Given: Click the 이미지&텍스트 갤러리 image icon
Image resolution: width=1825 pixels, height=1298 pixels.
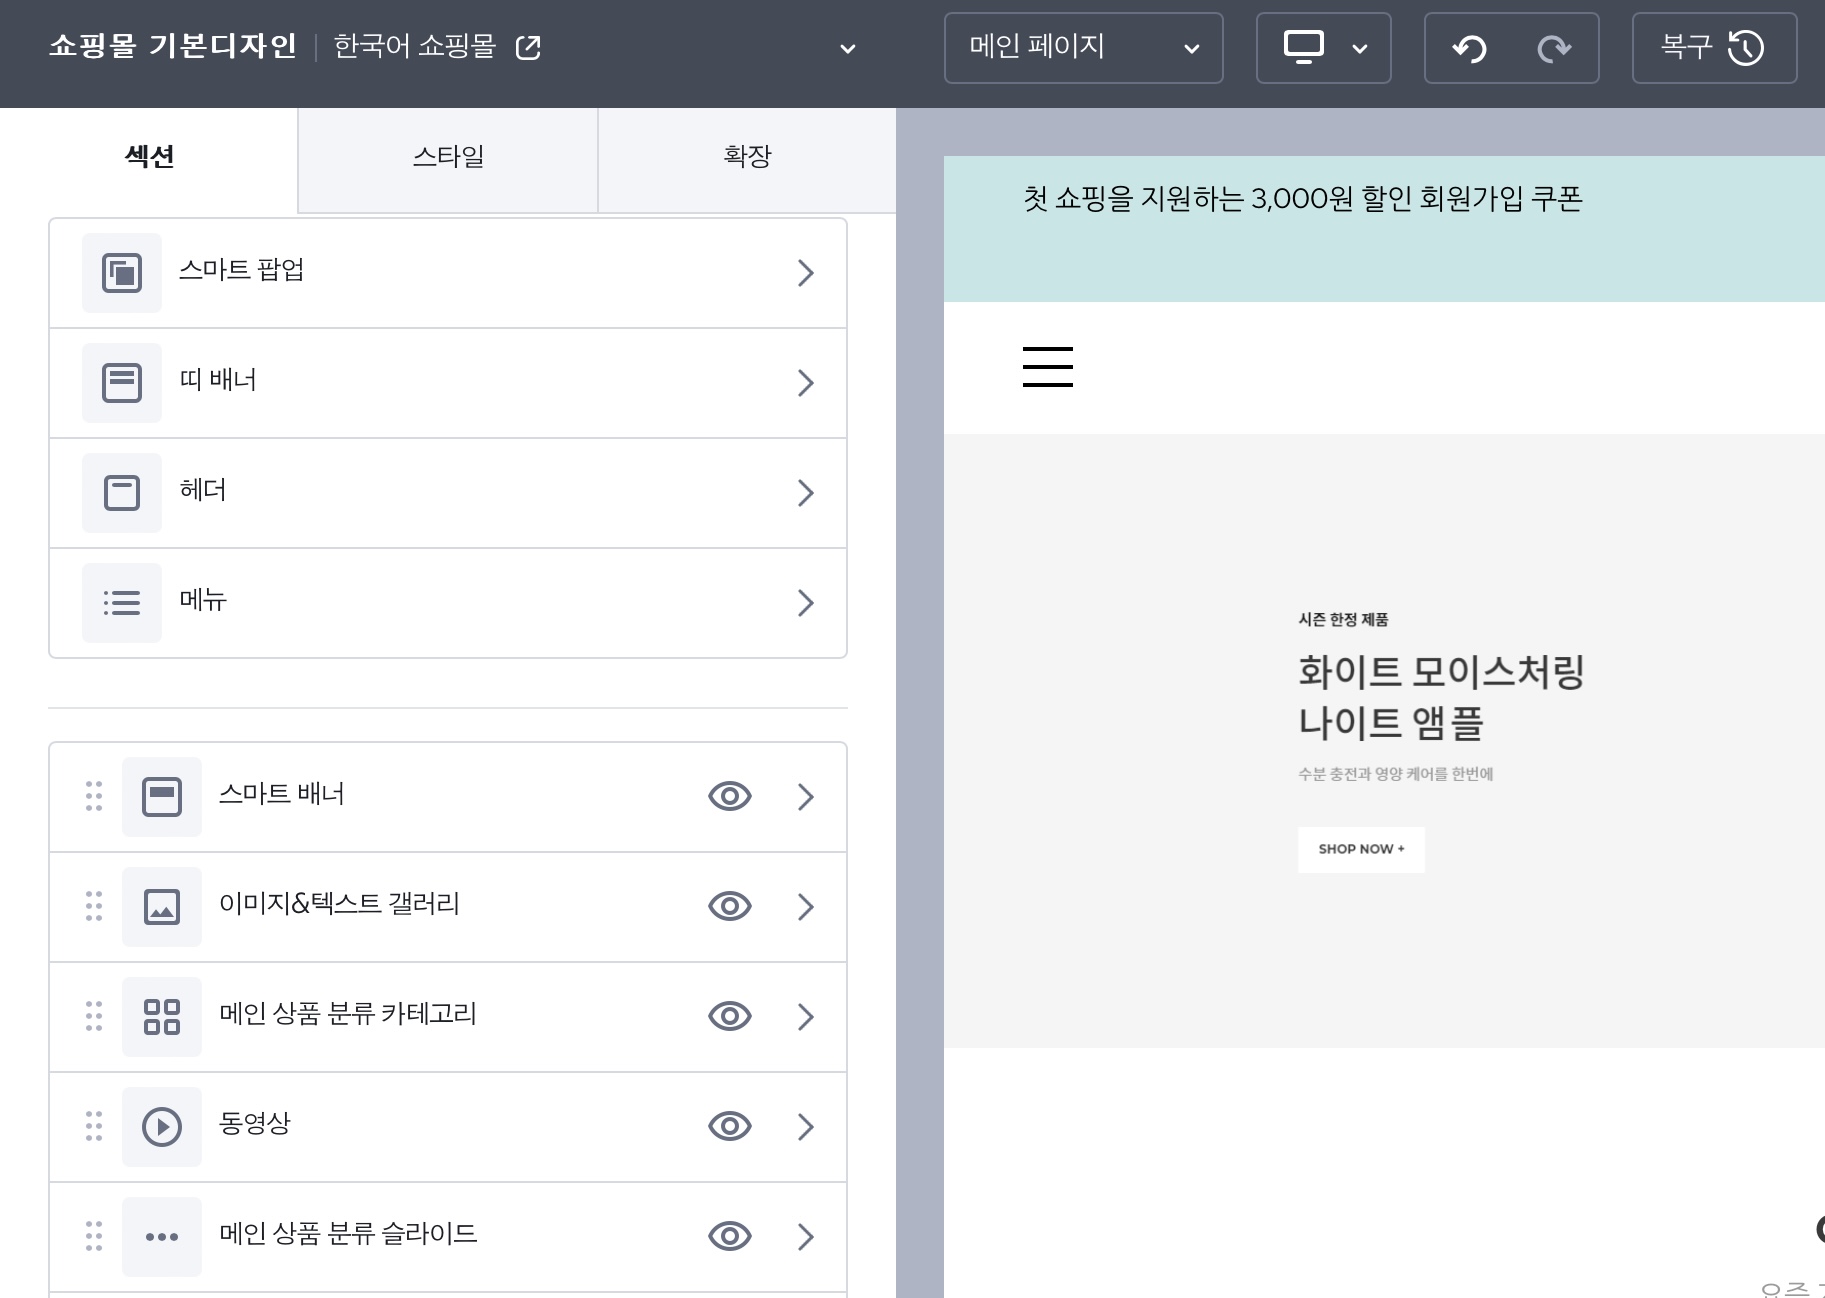Looking at the screenshot, I should pos(162,907).
